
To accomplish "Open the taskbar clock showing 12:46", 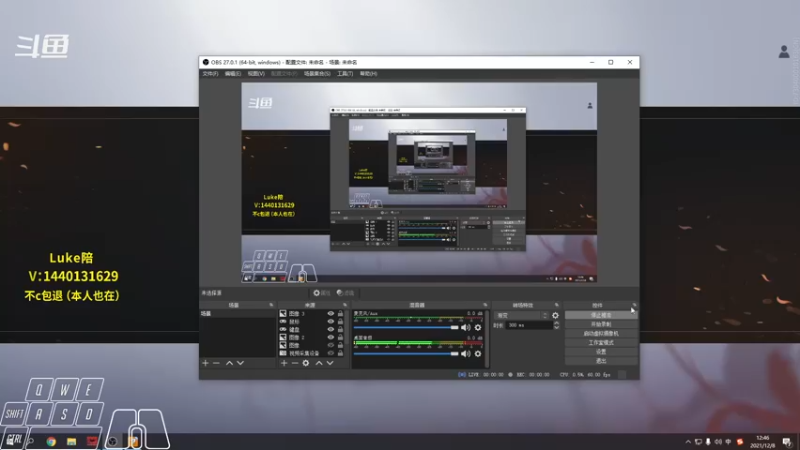I will [762, 441].
